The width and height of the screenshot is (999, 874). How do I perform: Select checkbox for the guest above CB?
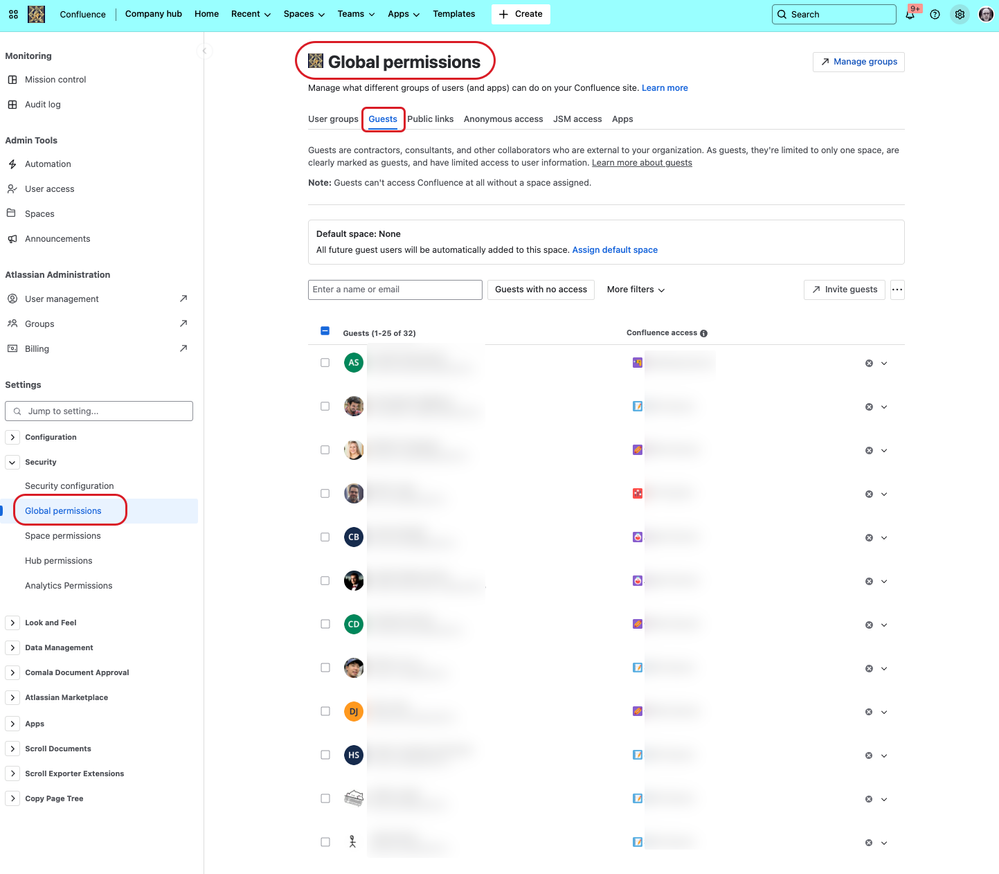coord(325,493)
